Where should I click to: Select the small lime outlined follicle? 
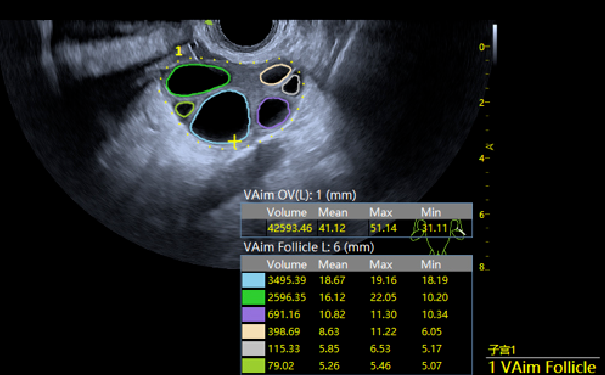(184, 109)
